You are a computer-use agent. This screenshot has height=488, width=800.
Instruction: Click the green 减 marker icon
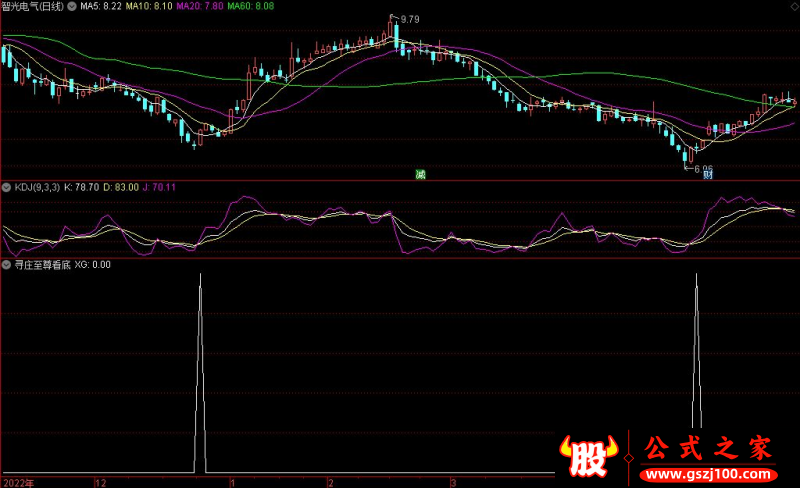[x=421, y=175]
